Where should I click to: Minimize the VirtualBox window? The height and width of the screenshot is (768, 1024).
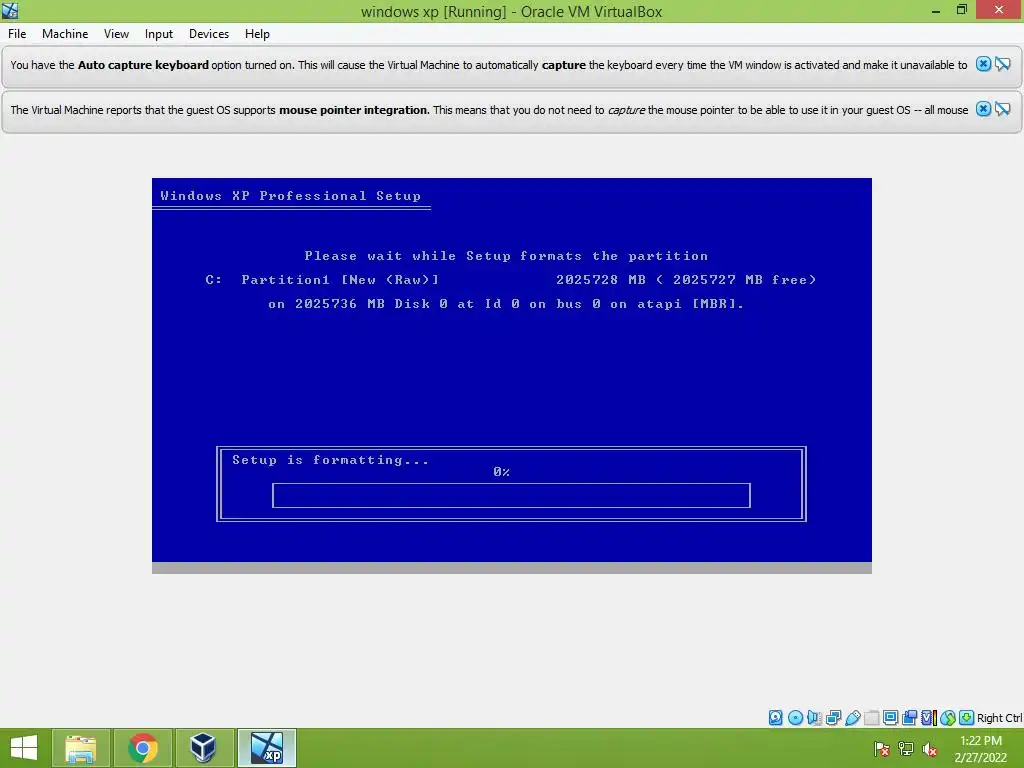coord(936,10)
